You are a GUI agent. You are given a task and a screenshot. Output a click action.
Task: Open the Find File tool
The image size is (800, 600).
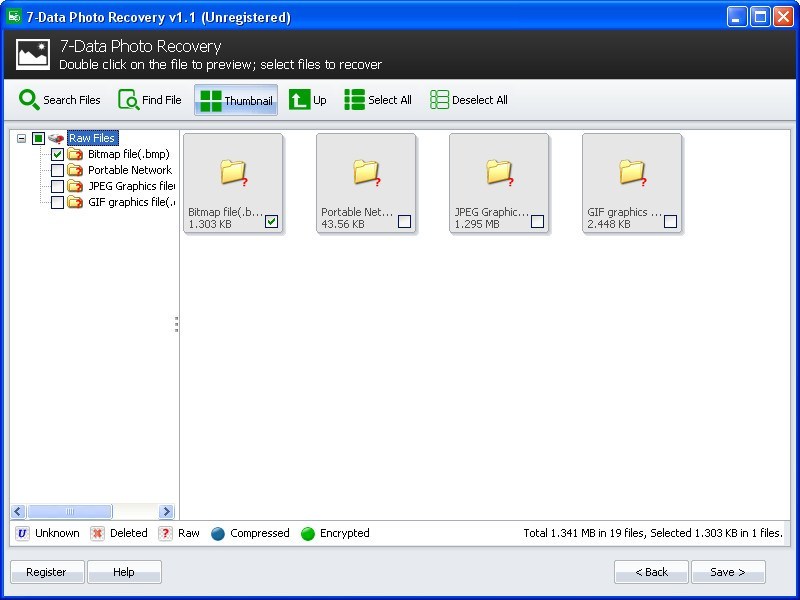[x=128, y=100]
